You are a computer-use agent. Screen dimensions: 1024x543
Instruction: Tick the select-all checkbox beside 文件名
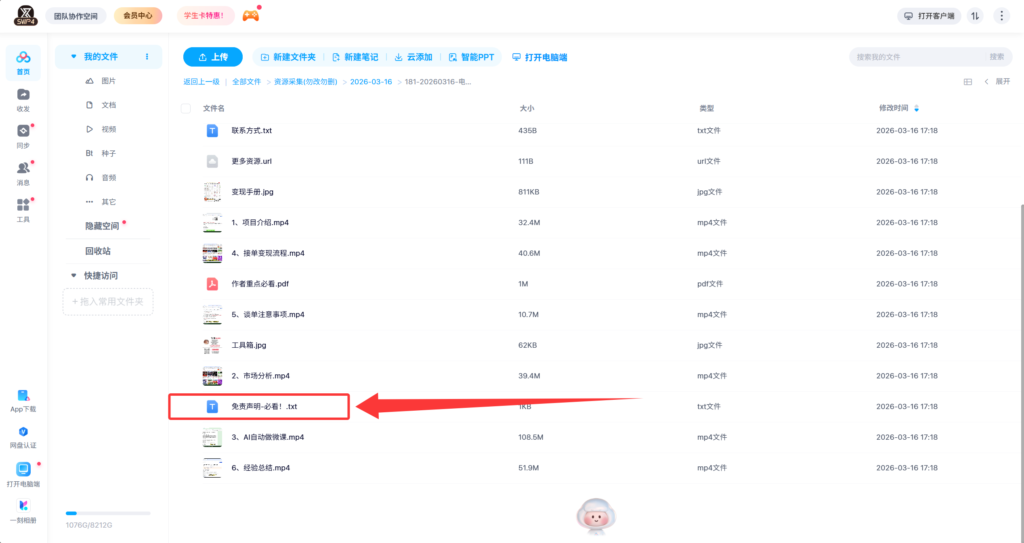[x=185, y=107]
